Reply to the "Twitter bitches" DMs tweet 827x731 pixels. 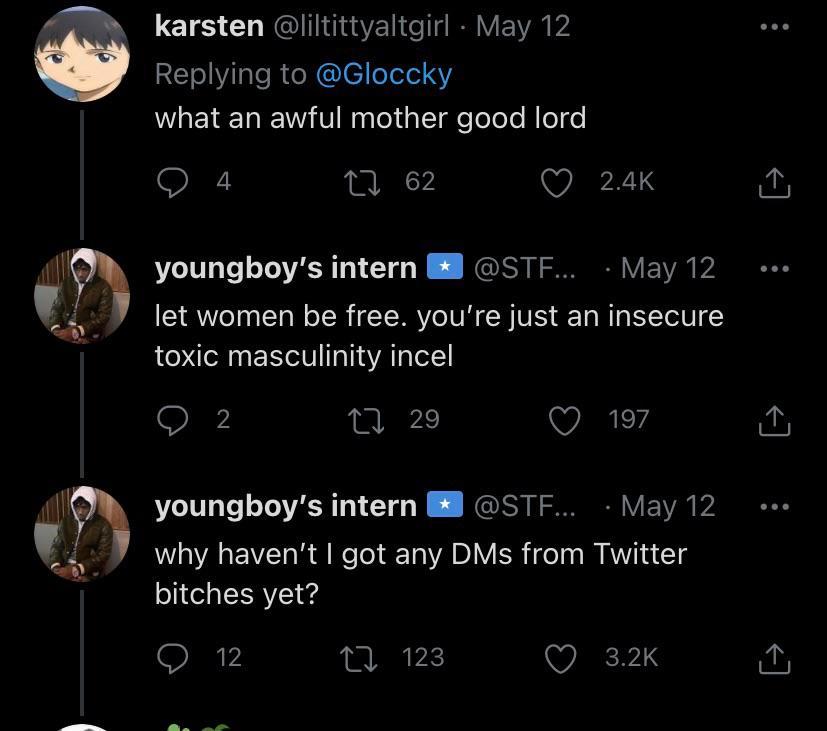point(174,657)
